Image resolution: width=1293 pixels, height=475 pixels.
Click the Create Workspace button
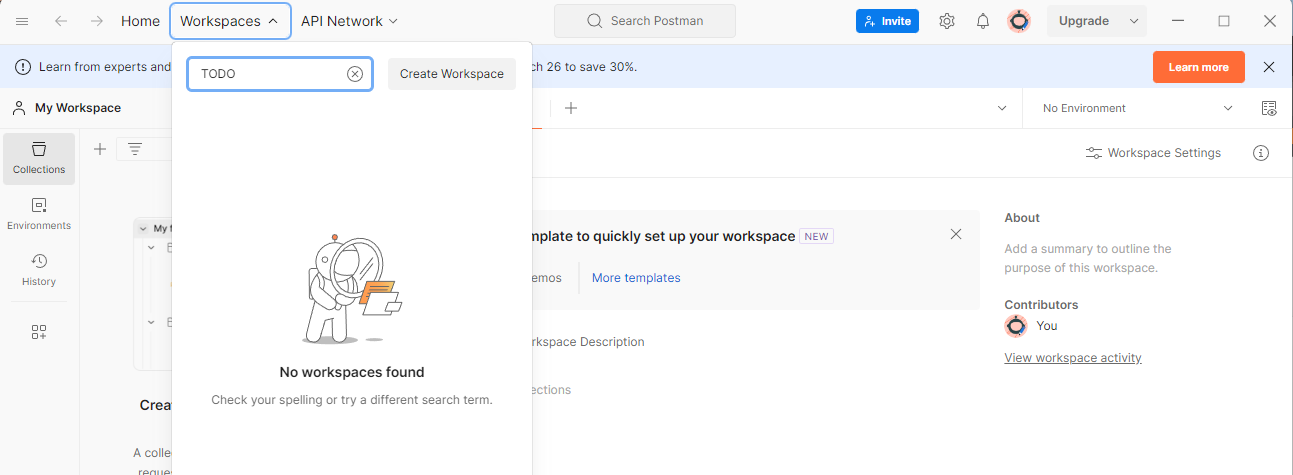452,74
